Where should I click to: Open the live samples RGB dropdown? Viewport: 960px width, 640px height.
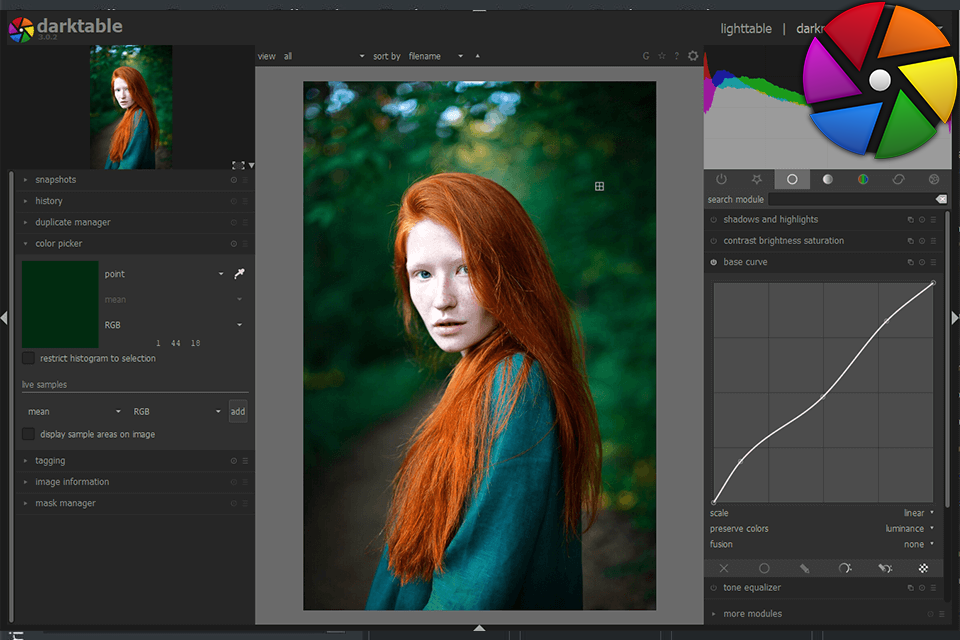tap(176, 412)
